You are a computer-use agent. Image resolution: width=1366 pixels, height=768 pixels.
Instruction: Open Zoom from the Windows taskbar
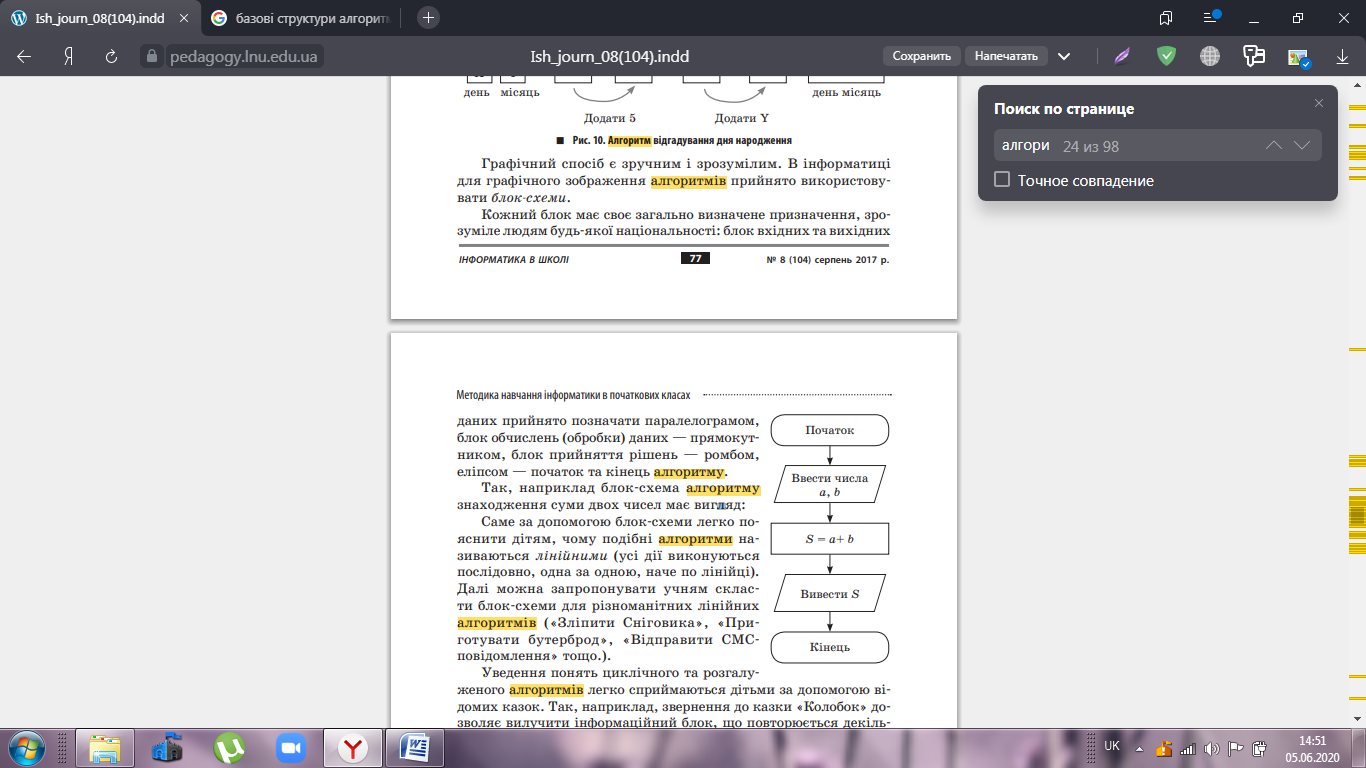point(291,748)
